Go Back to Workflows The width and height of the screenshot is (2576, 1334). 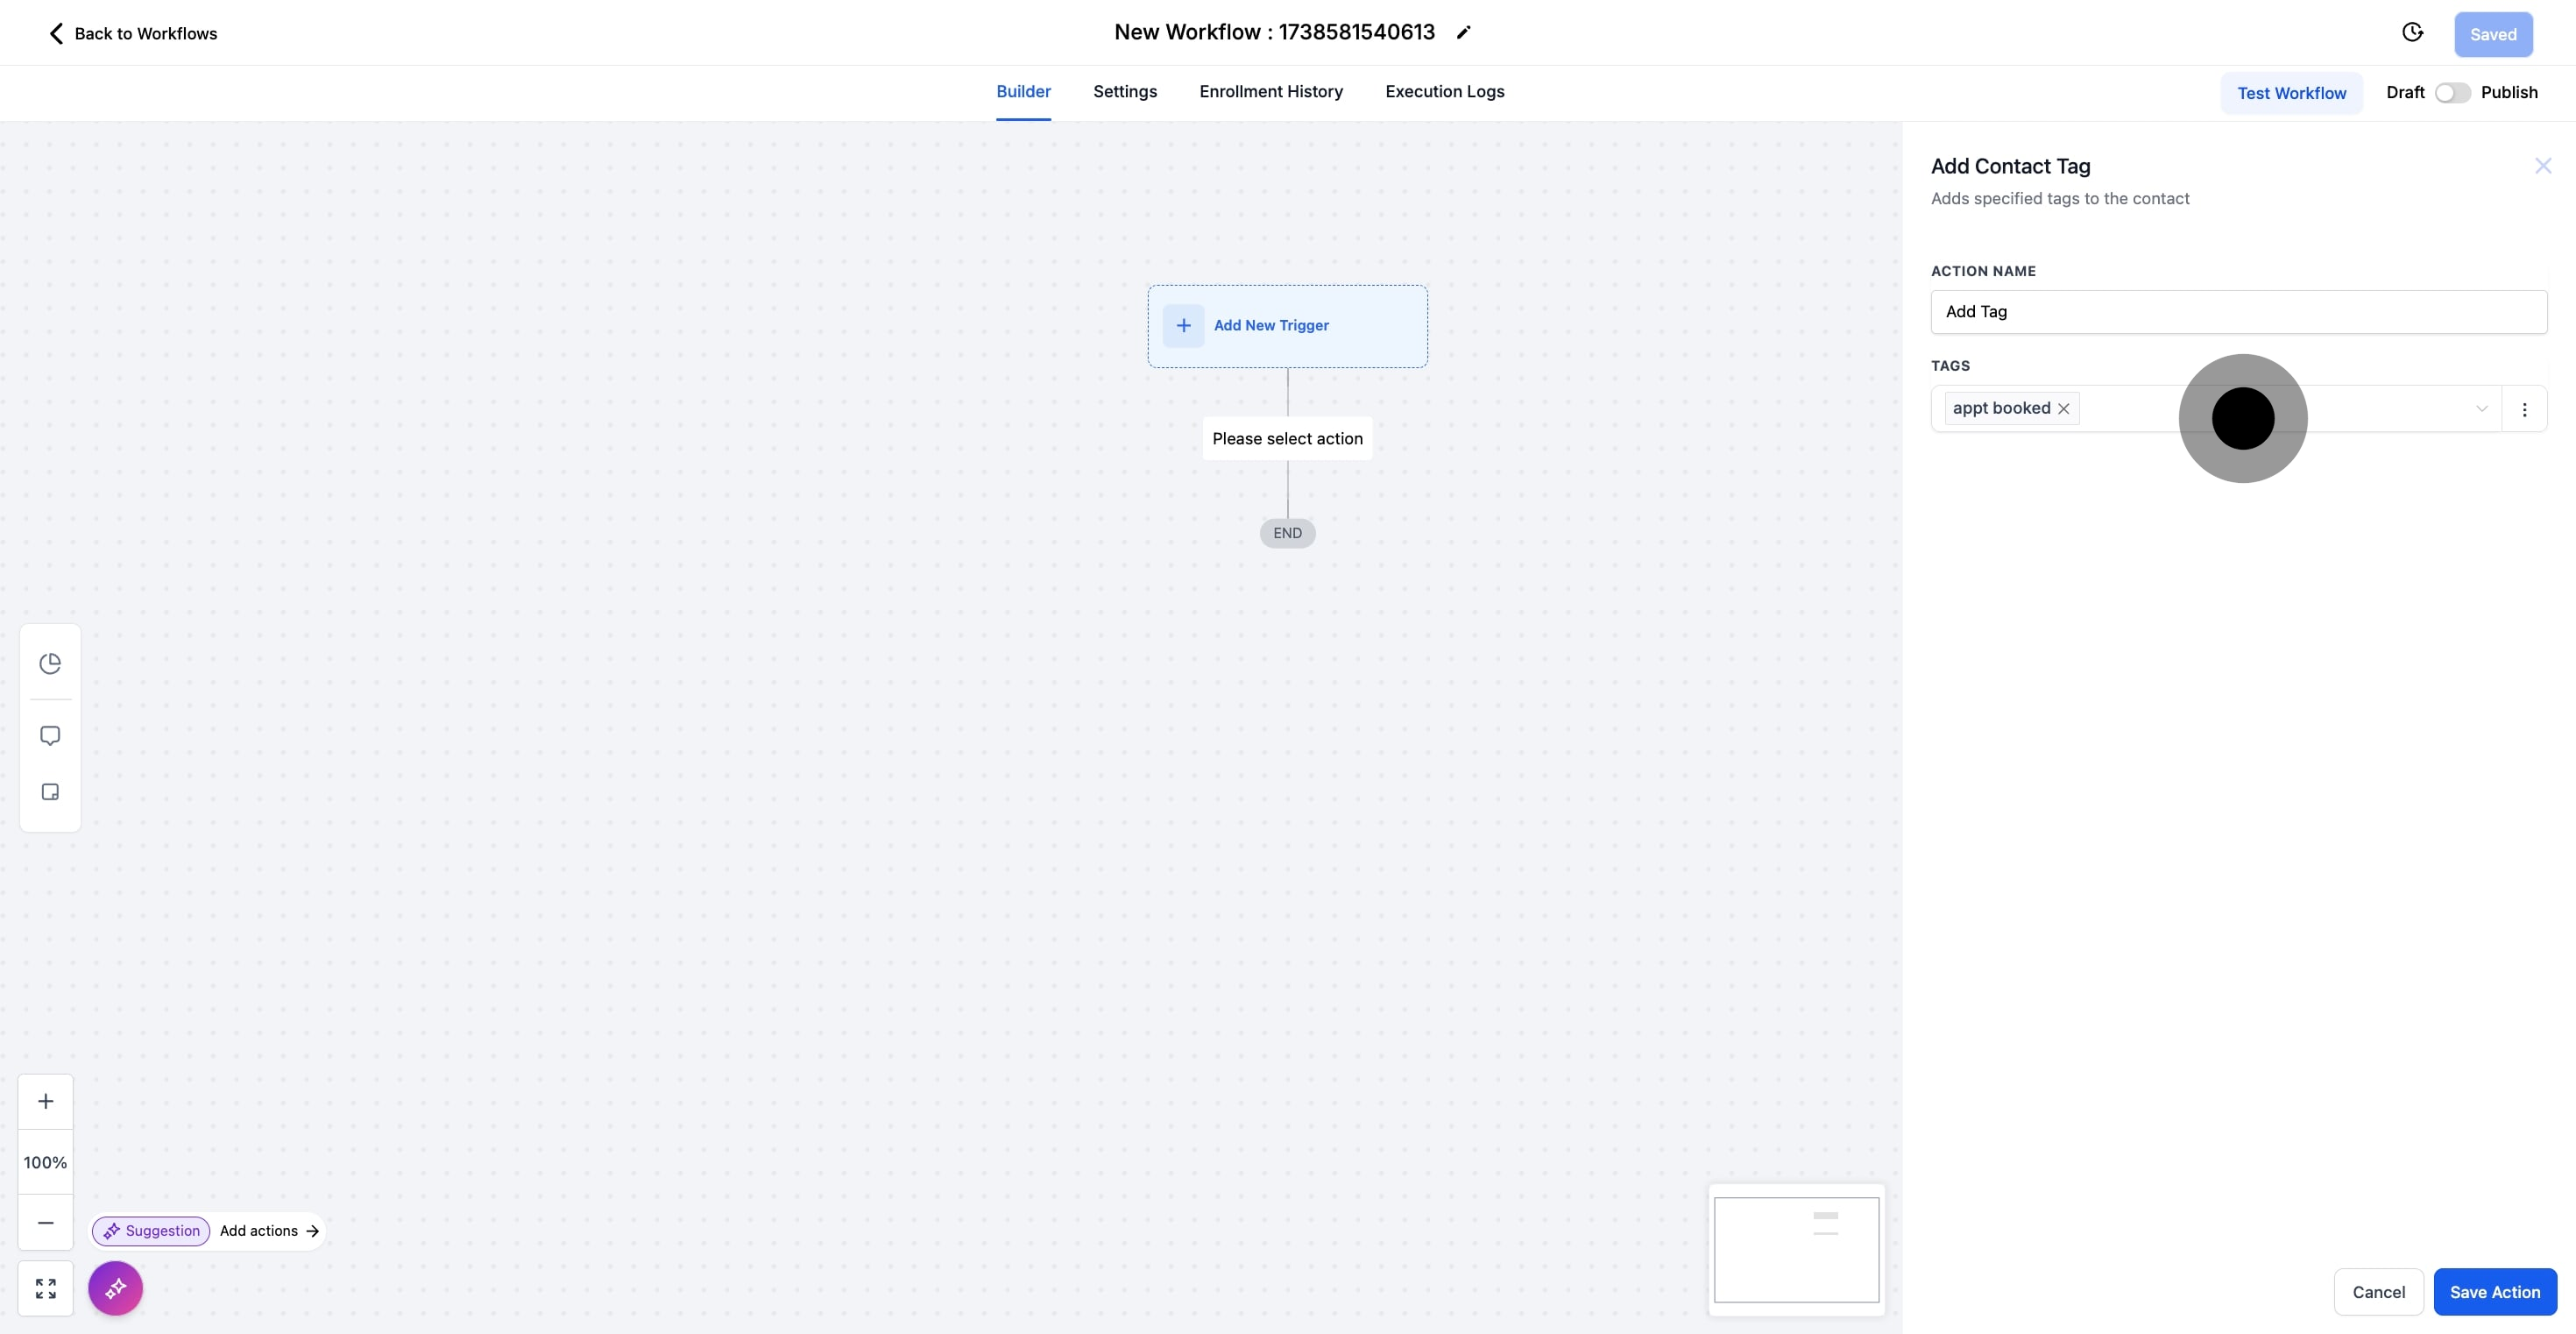pos(133,33)
